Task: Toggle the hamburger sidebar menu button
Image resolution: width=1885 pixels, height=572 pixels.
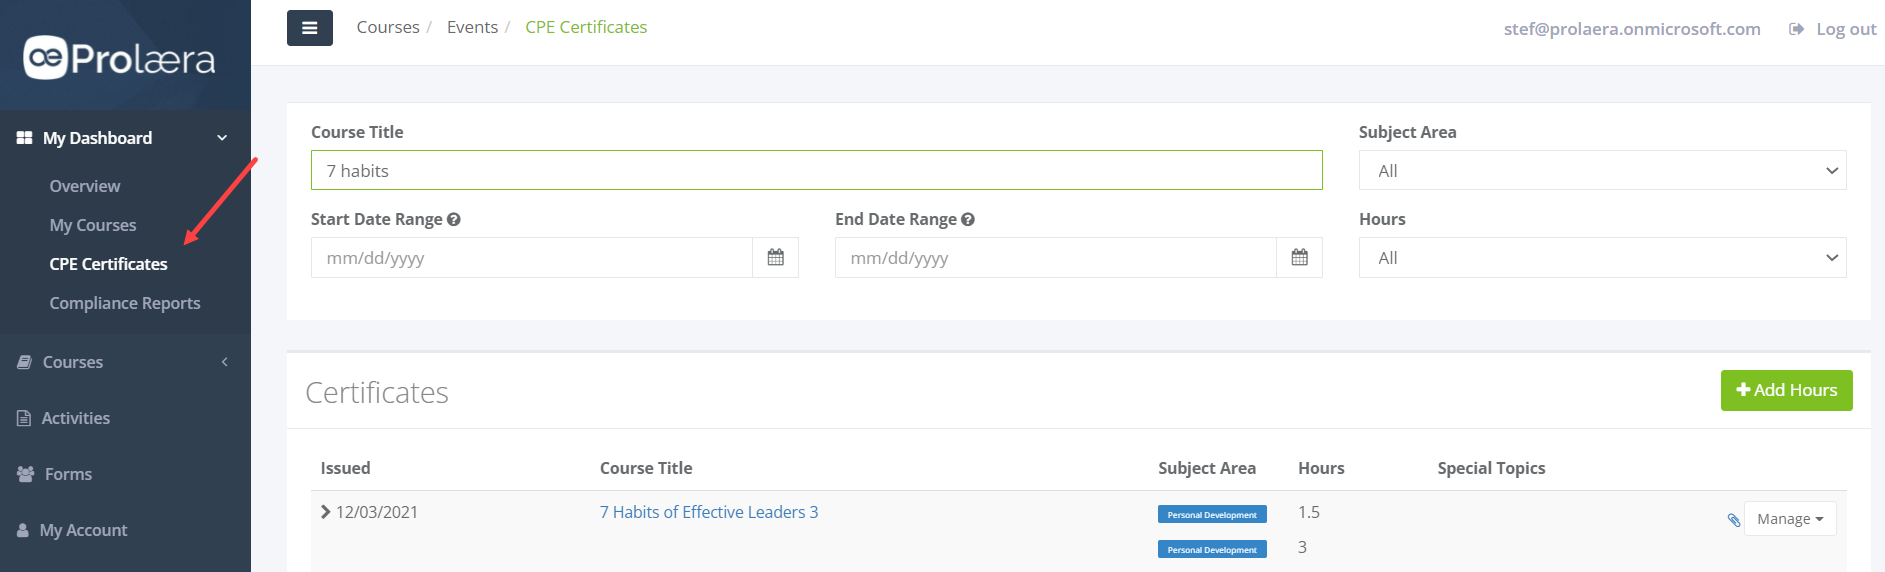Action: (x=309, y=28)
